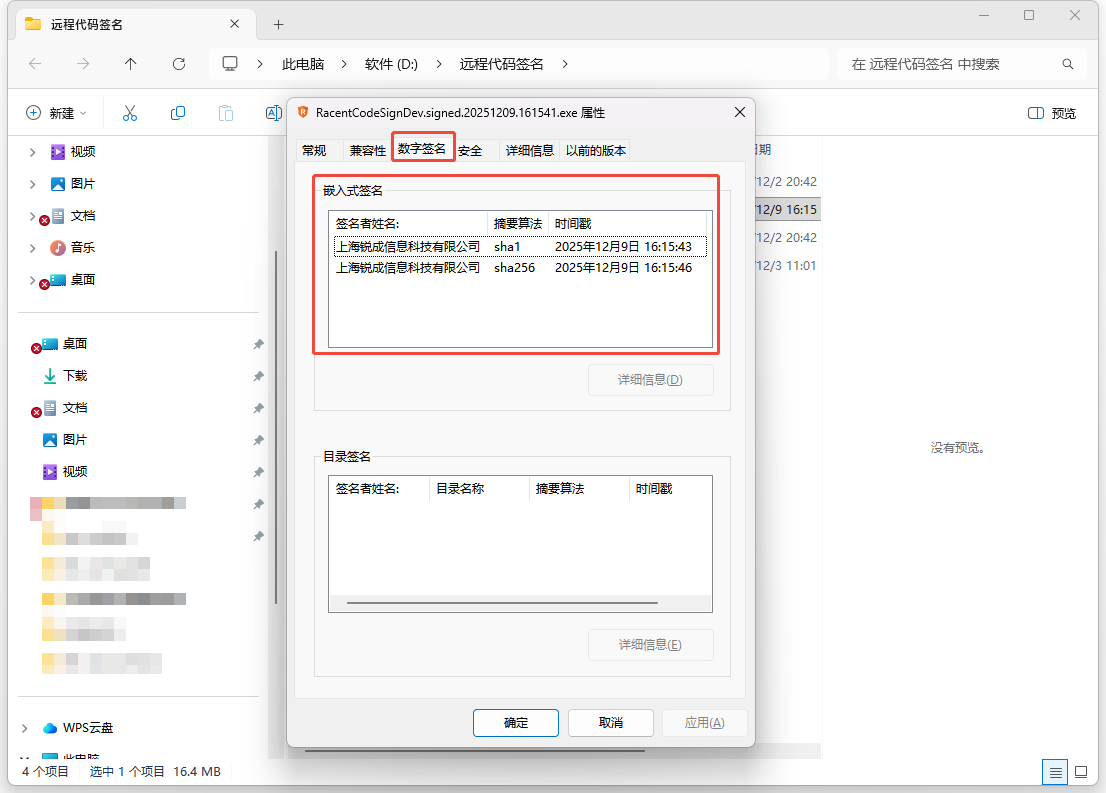Click the 确定 button to confirm

515,722
